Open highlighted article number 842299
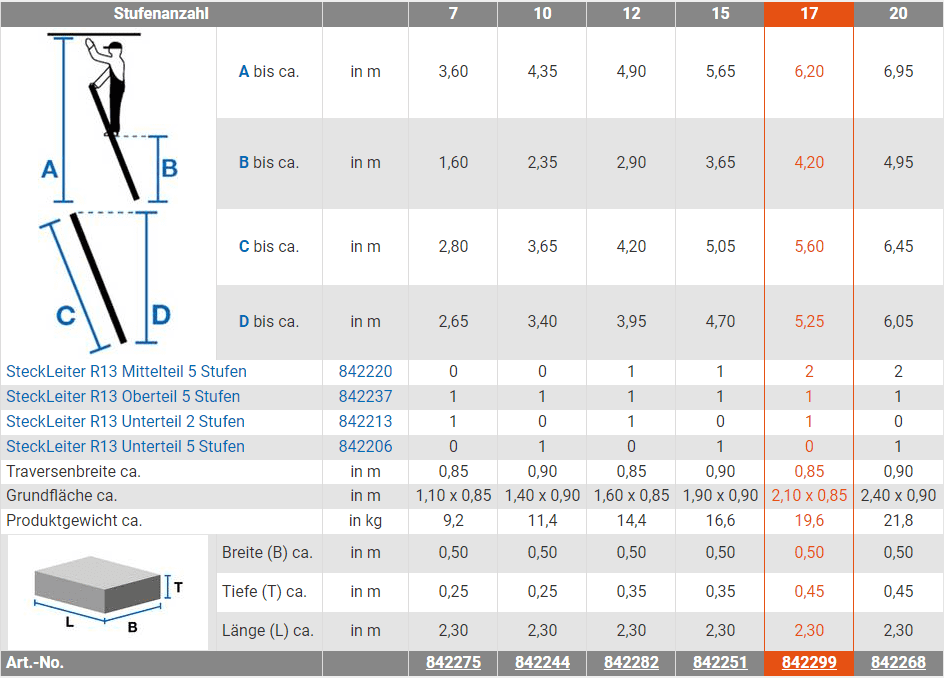 (x=809, y=662)
